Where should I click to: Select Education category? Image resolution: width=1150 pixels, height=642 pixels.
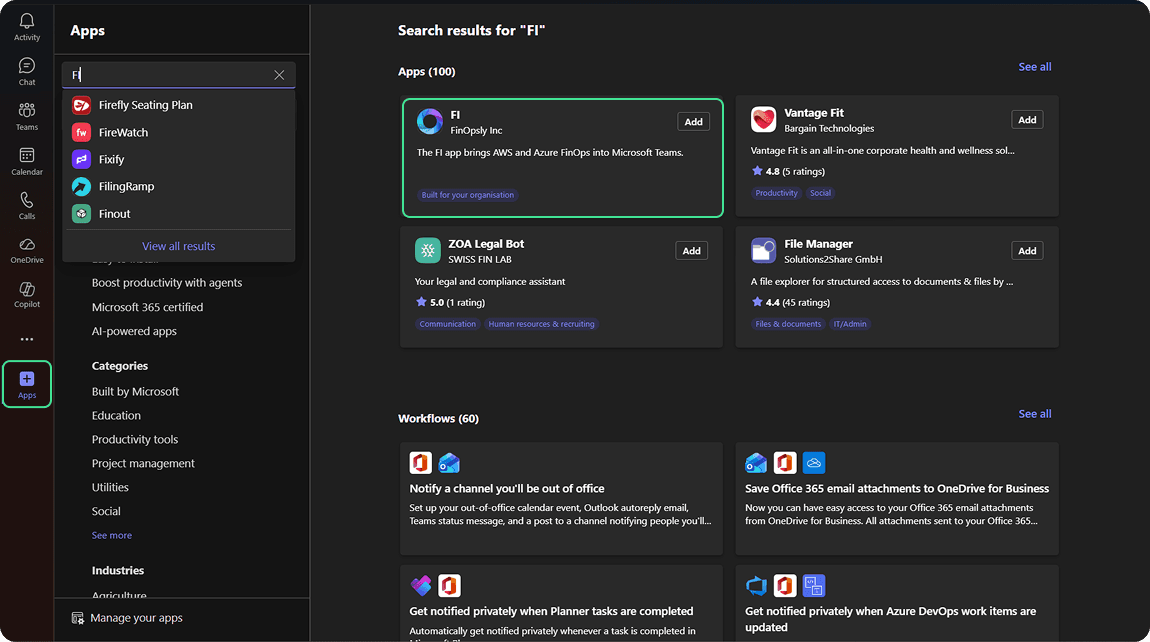(x=116, y=415)
